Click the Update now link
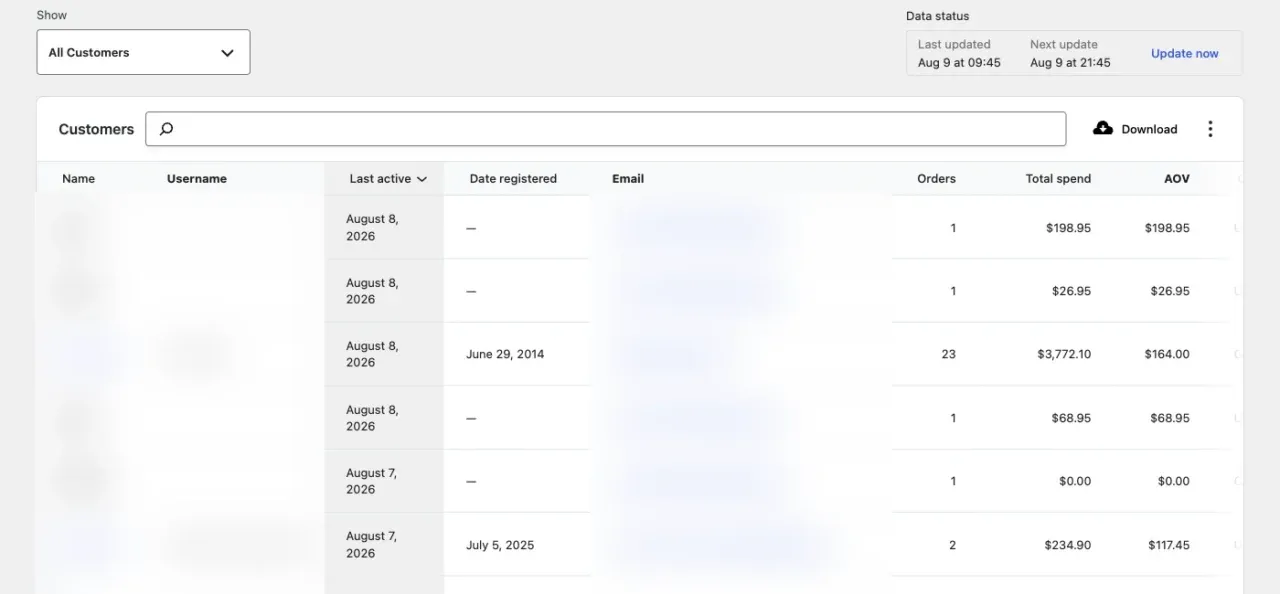Screen dimensions: 1280x594 tap(1184, 53)
